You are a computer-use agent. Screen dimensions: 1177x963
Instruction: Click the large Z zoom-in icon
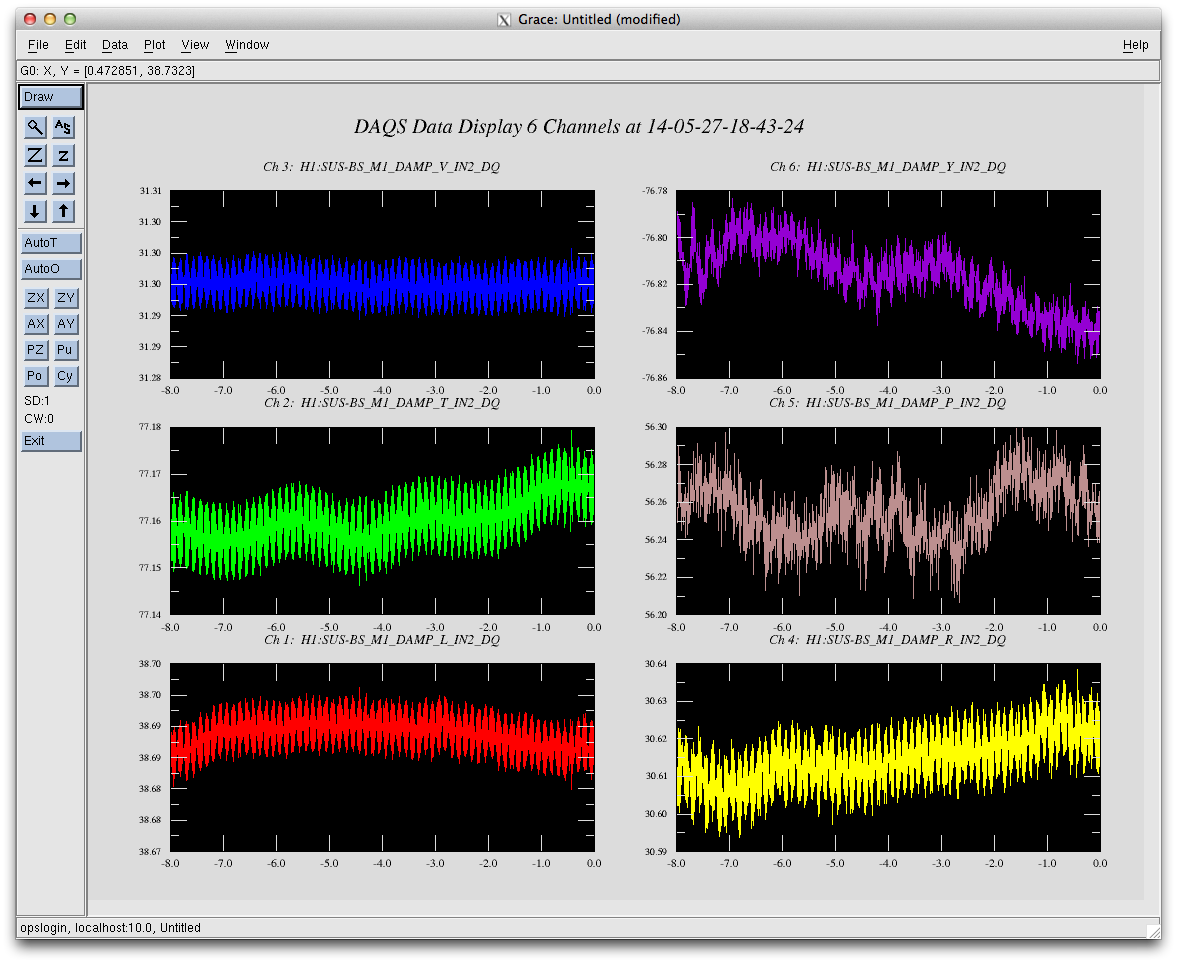35,155
